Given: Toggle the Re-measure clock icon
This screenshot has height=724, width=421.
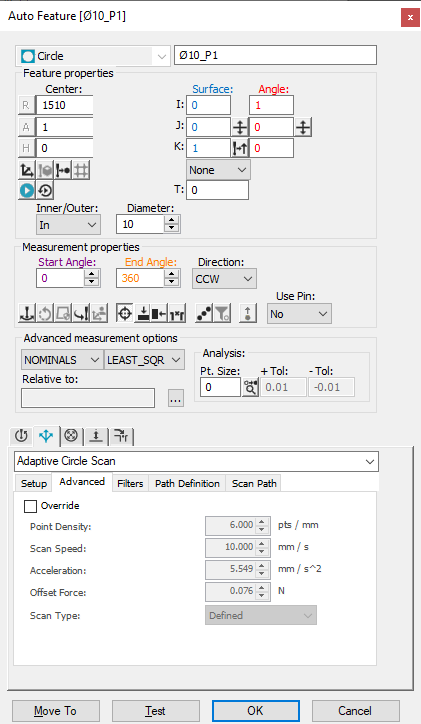Looking at the screenshot, I should pos(45,190).
